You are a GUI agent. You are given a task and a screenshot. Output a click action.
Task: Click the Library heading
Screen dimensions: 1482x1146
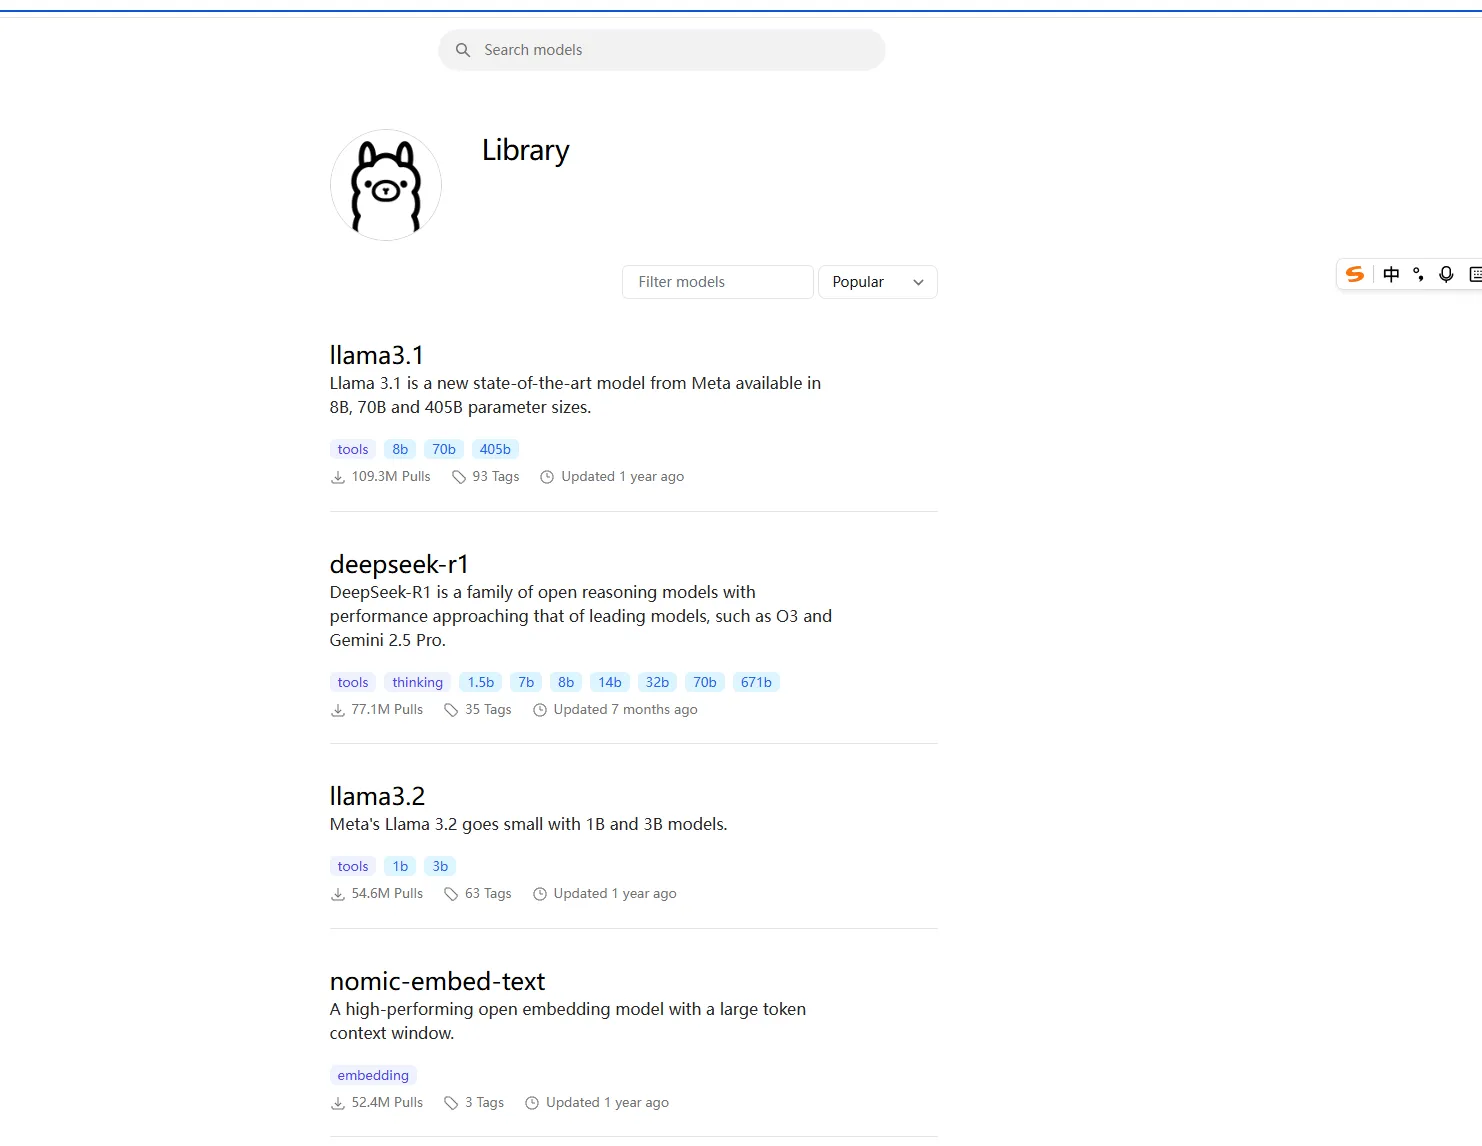(526, 150)
